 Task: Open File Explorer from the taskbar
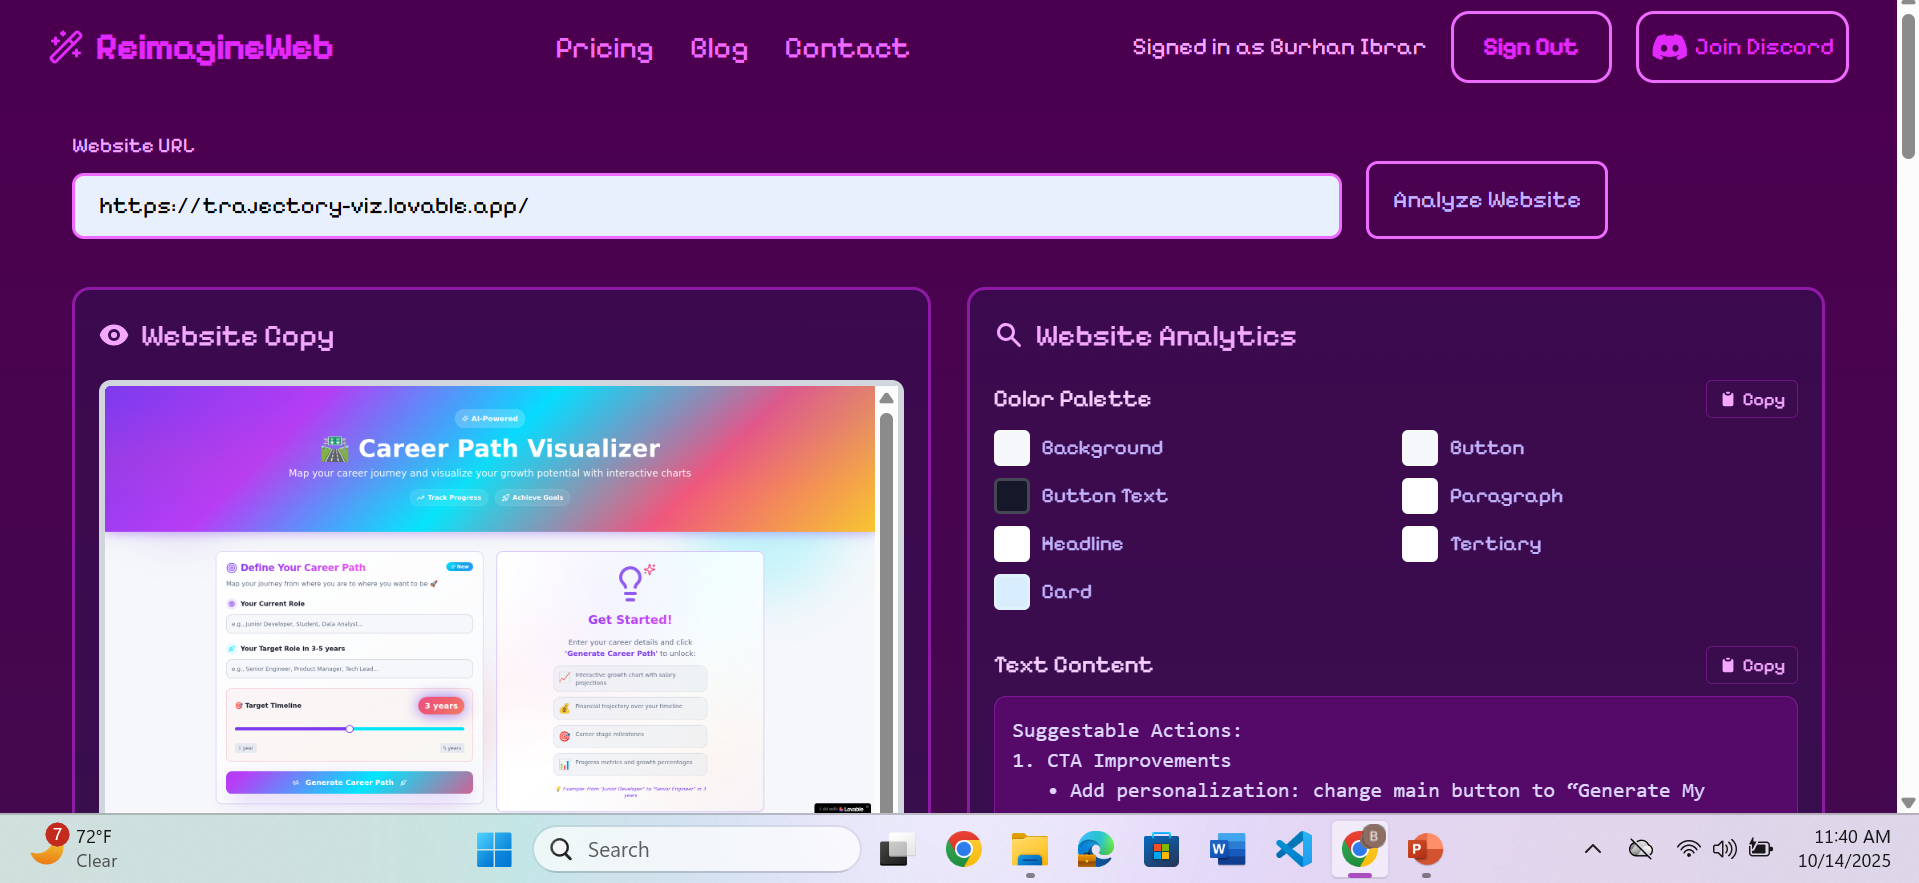pos(1029,850)
